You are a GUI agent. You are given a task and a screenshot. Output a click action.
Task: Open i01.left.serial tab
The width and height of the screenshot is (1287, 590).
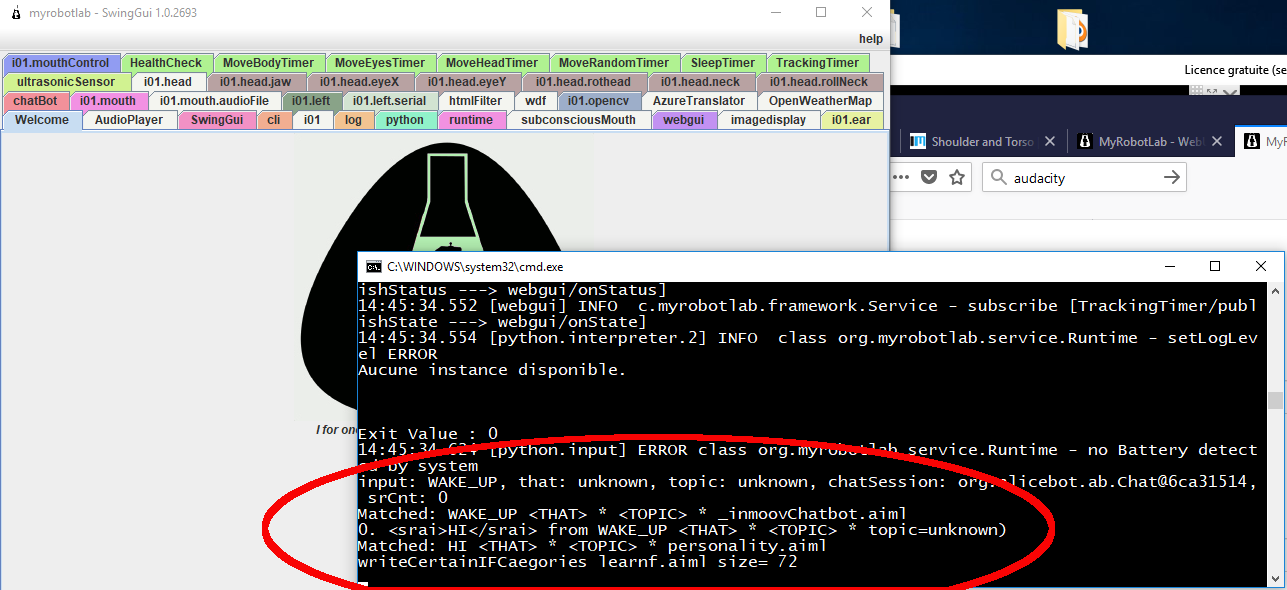pyautogui.click(x=390, y=101)
